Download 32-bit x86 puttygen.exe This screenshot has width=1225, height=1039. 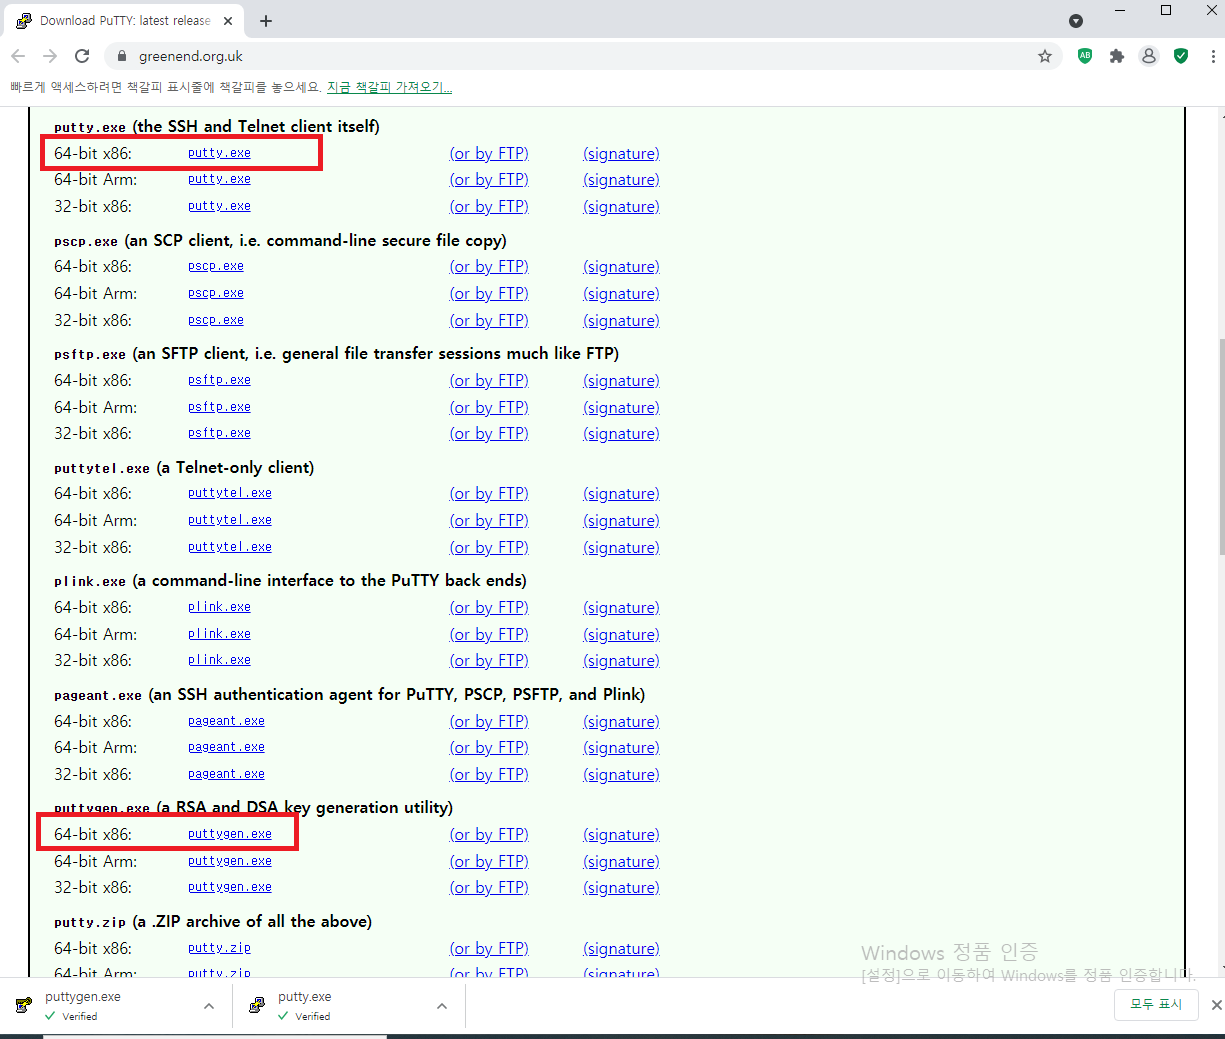230,887
